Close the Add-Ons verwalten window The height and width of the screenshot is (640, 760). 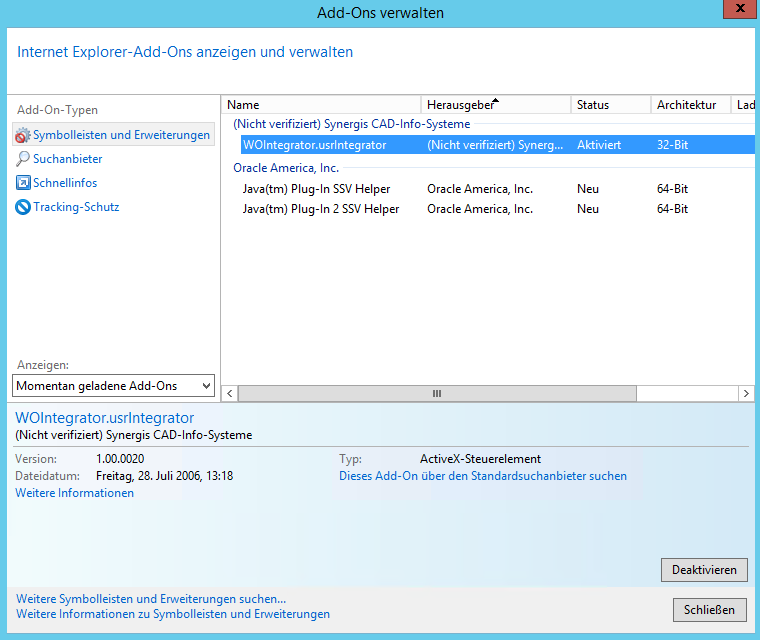740,9
